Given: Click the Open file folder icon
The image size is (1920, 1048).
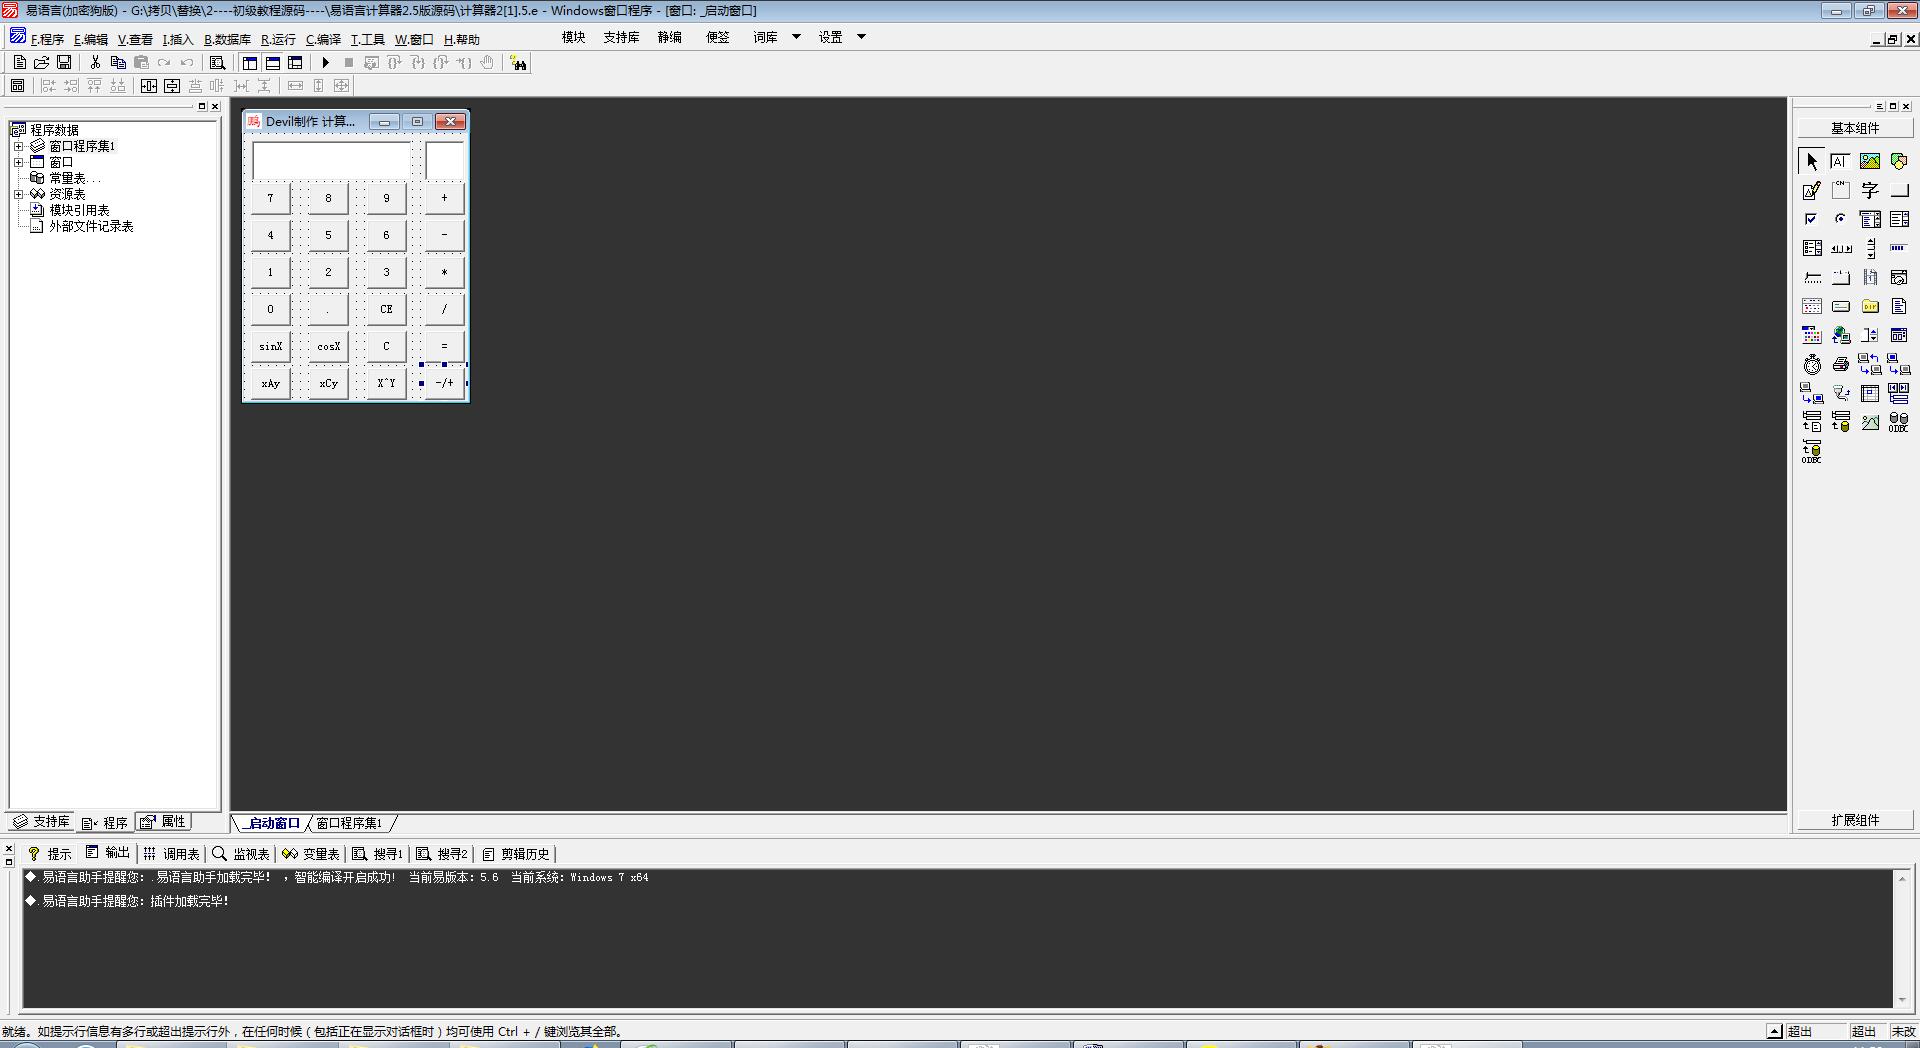Looking at the screenshot, I should [42, 62].
